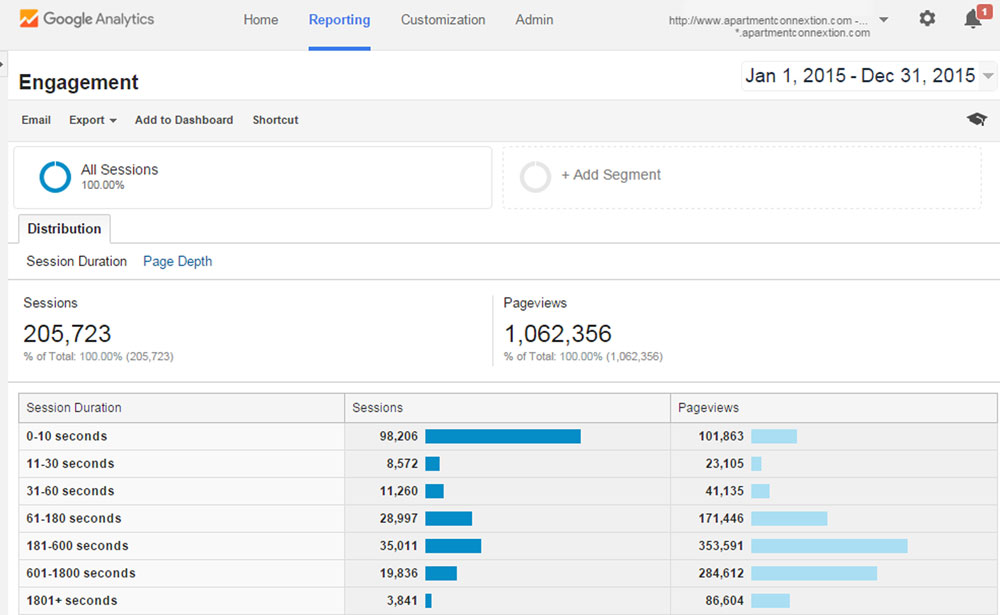Select the All Sessions segment label
Viewport: 1000px width, 615px height.
119,170
